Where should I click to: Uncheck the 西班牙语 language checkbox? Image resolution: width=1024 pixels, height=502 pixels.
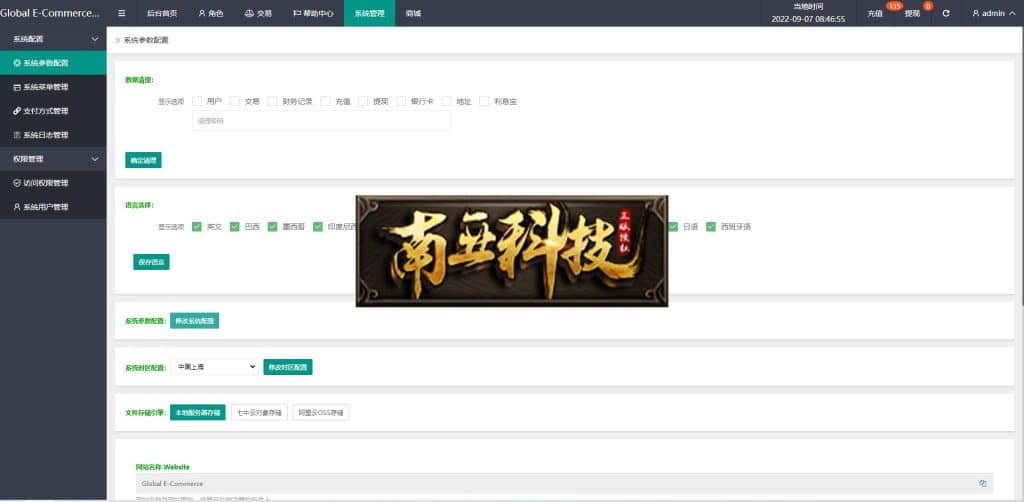coord(711,227)
